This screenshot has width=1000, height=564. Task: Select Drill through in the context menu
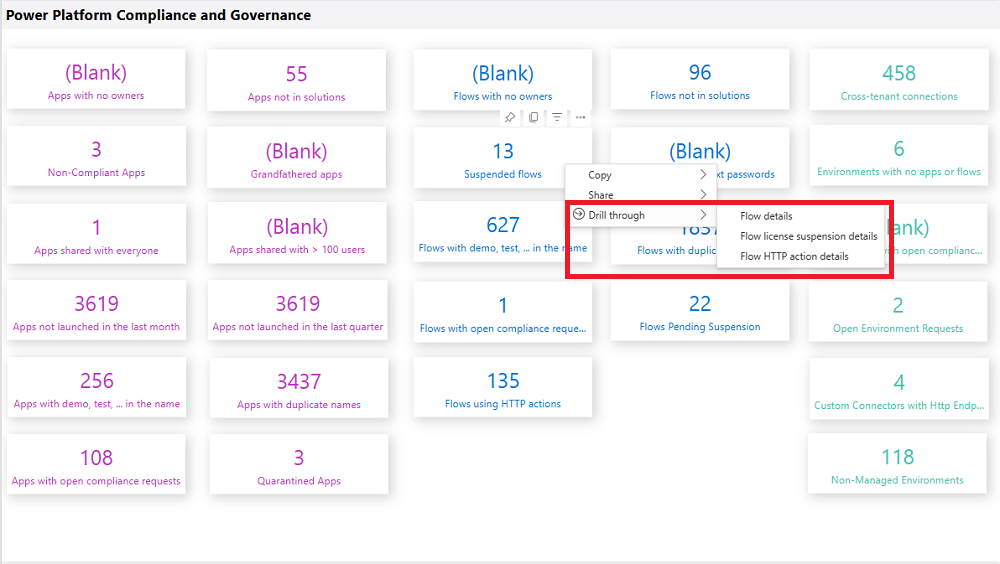click(x=641, y=215)
